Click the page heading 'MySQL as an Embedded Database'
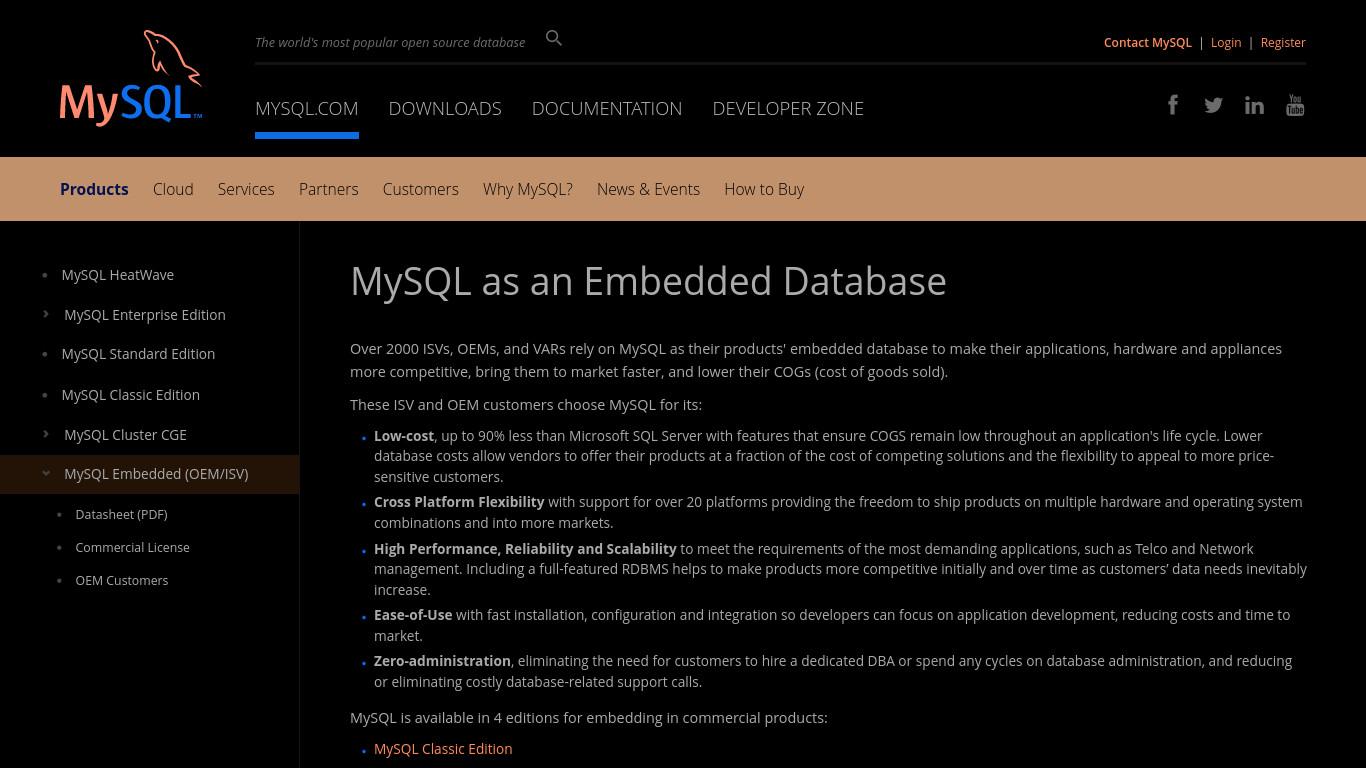The width and height of the screenshot is (1366, 768). click(x=648, y=281)
